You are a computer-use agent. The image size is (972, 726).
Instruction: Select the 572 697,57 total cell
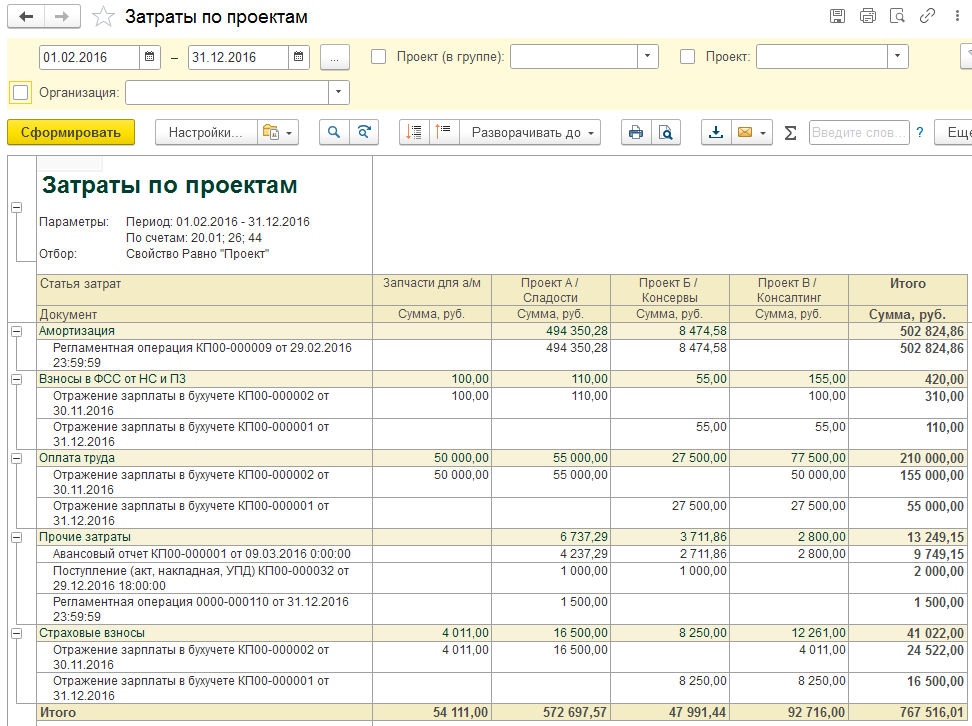pos(551,712)
